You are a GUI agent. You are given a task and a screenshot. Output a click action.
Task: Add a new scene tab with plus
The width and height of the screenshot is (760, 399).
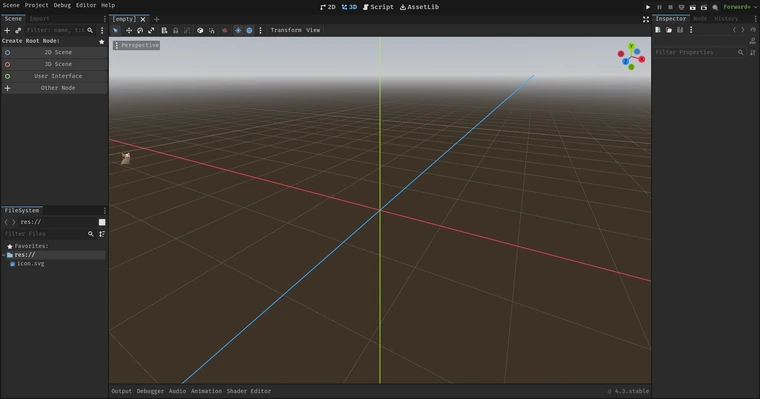click(x=157, y=19)
